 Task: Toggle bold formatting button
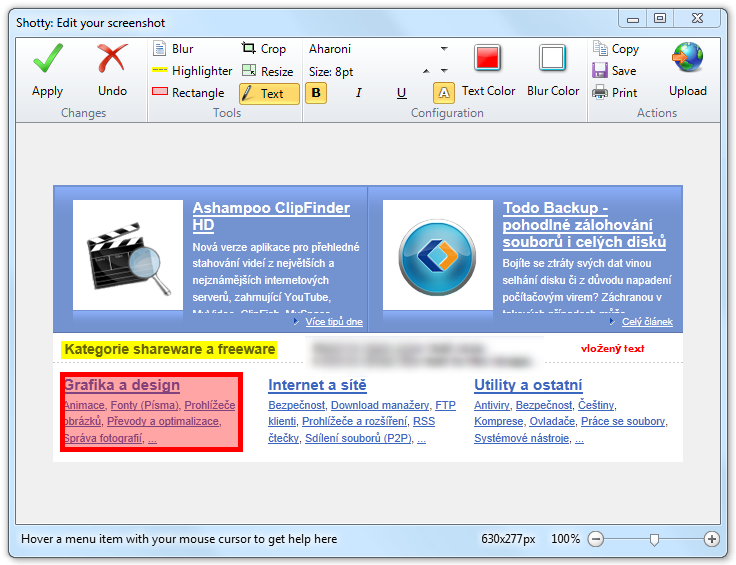tap(316, 93)
